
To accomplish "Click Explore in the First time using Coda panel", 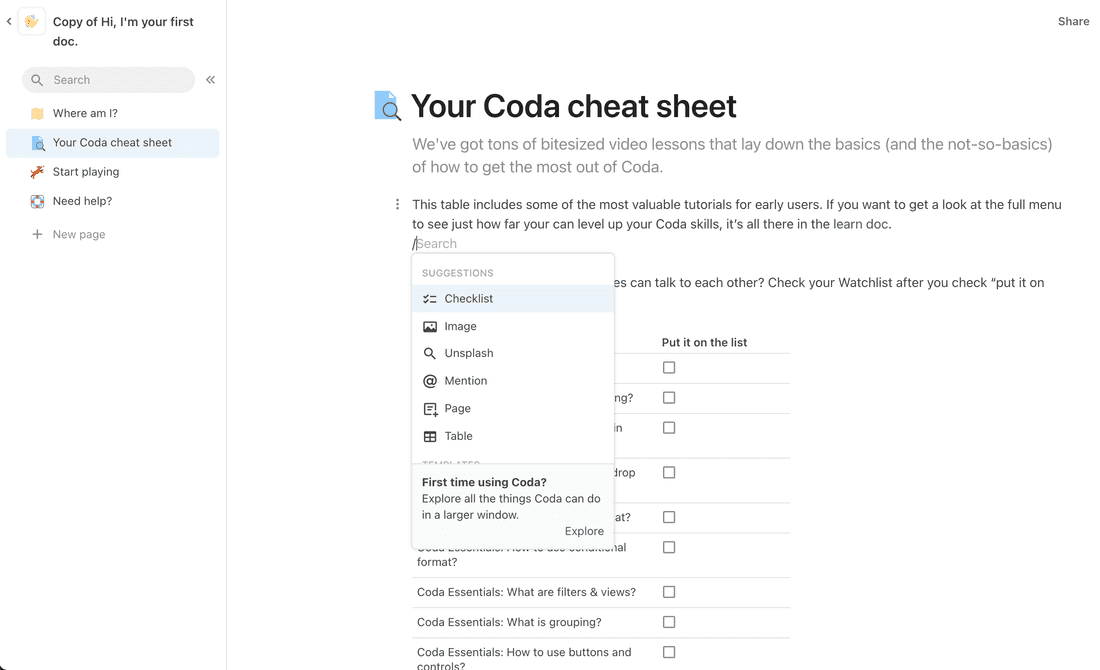I will point(584,531).
